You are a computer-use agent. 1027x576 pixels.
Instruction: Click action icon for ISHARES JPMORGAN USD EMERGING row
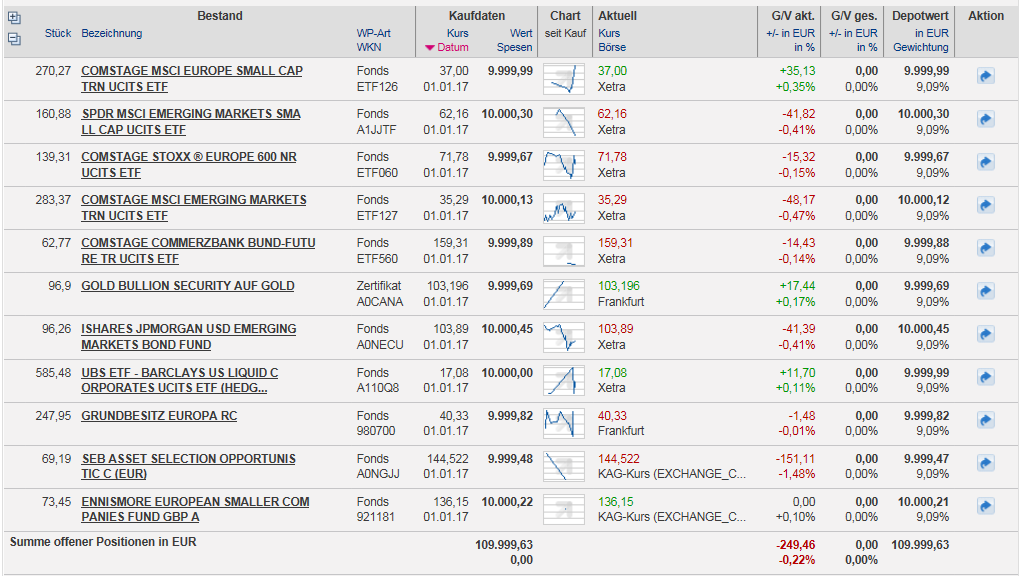(x=986, y=334)
